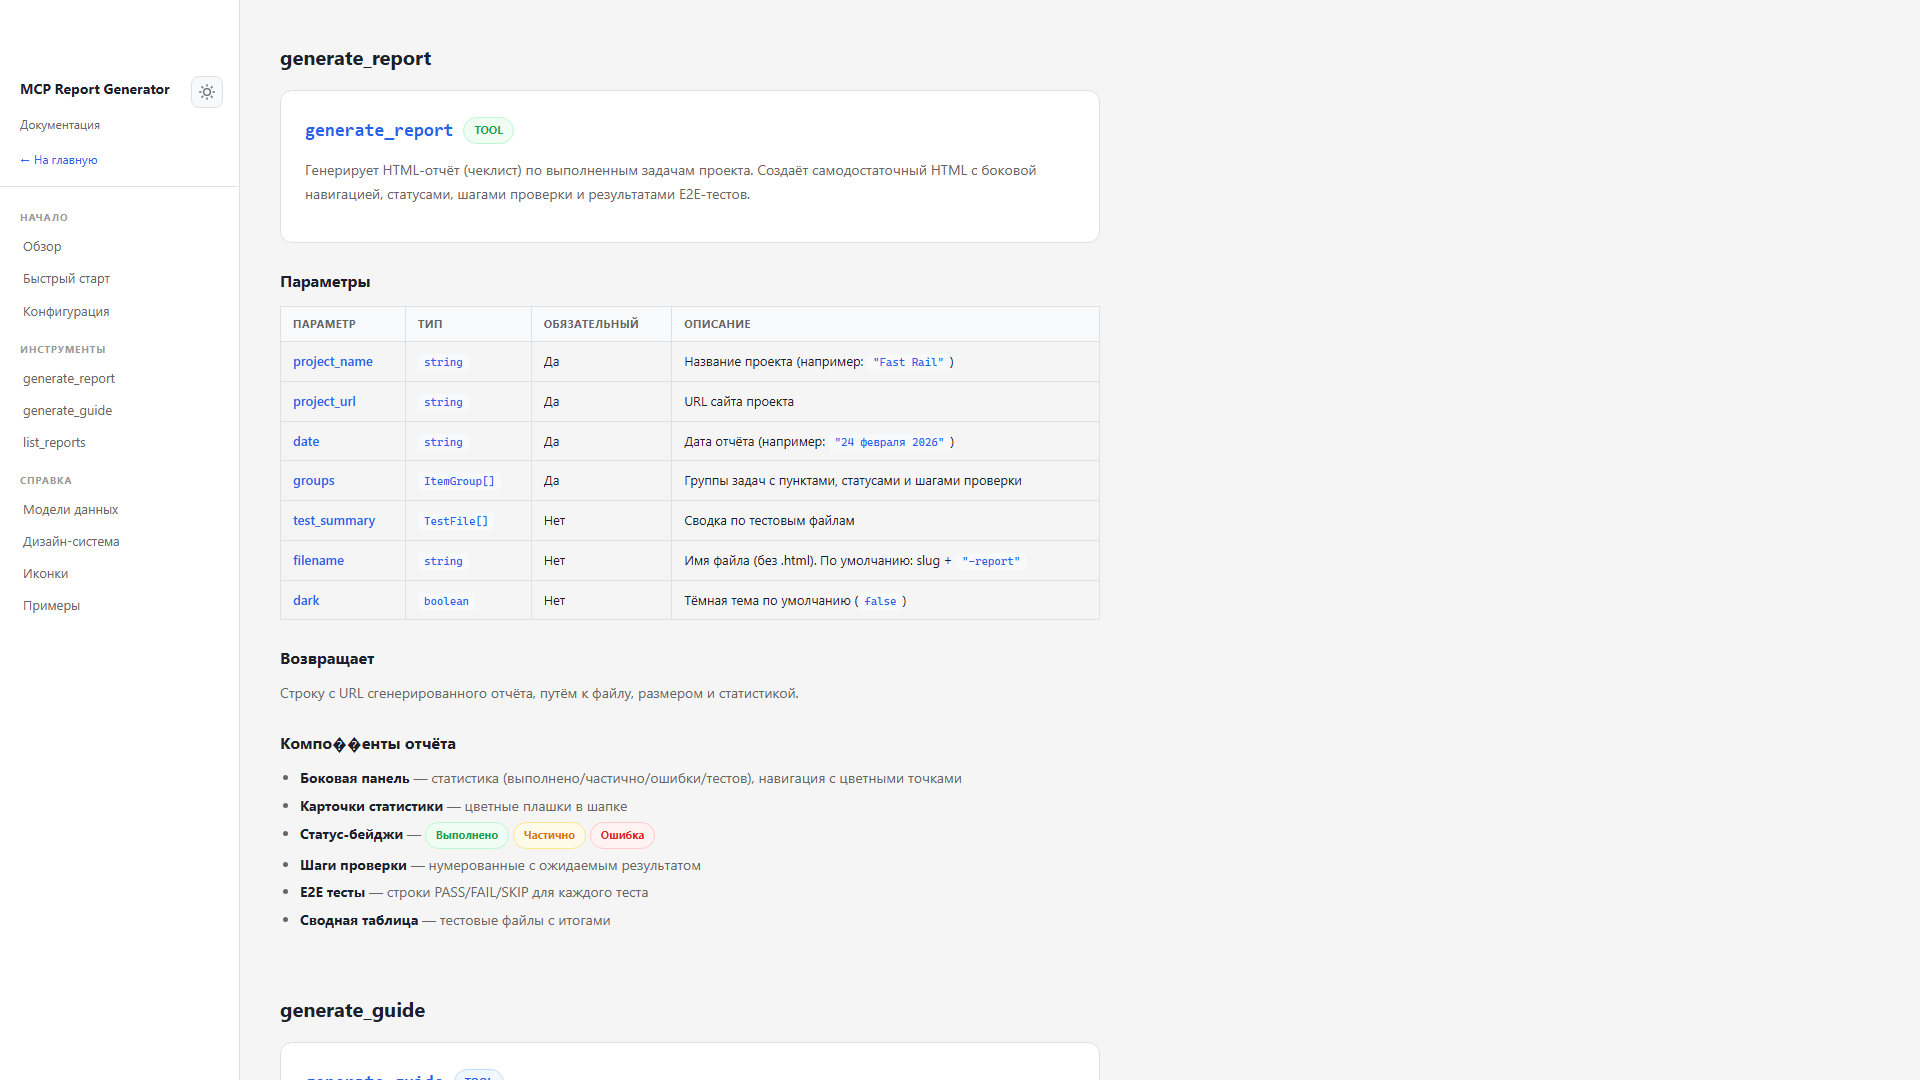
Task: Click the project_name parameter link
Action: 332,361
